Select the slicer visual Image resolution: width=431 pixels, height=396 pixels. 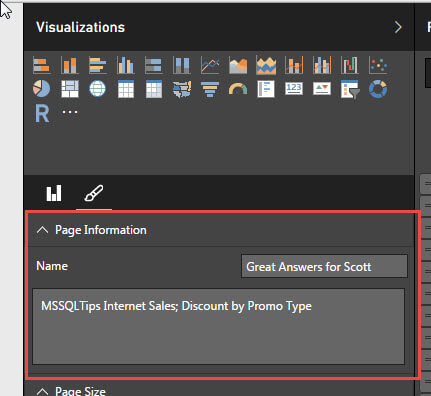pos(350,89)
